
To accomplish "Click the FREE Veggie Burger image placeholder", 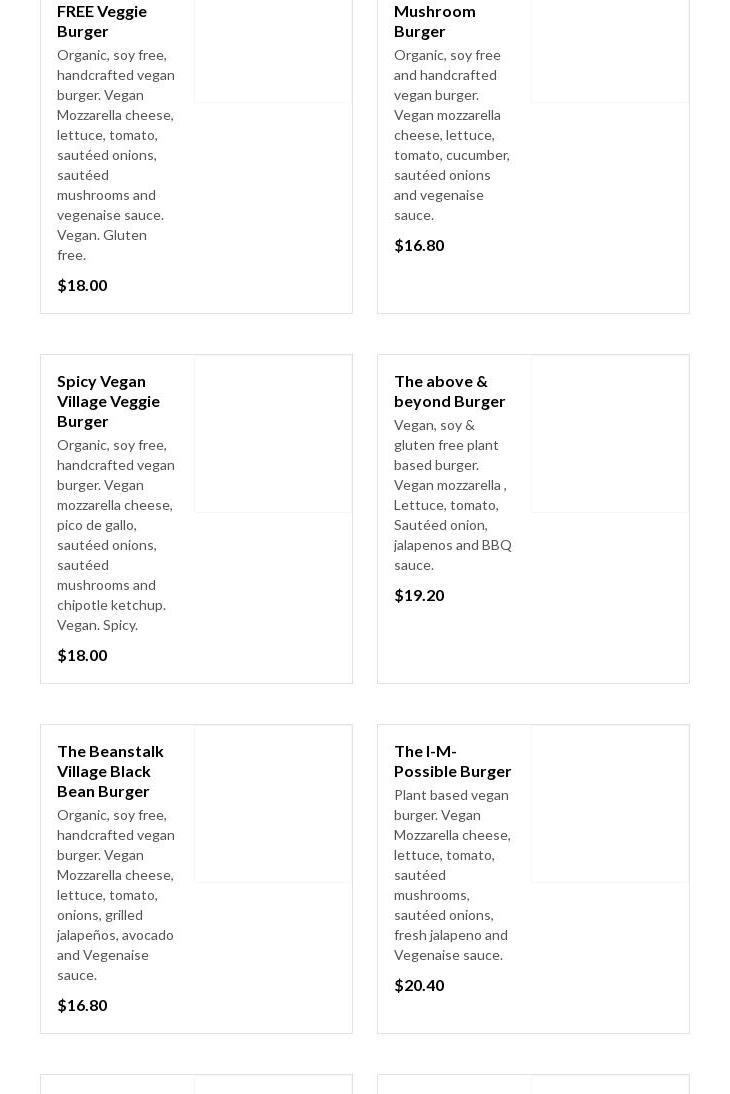I will [x=273, y=50].
